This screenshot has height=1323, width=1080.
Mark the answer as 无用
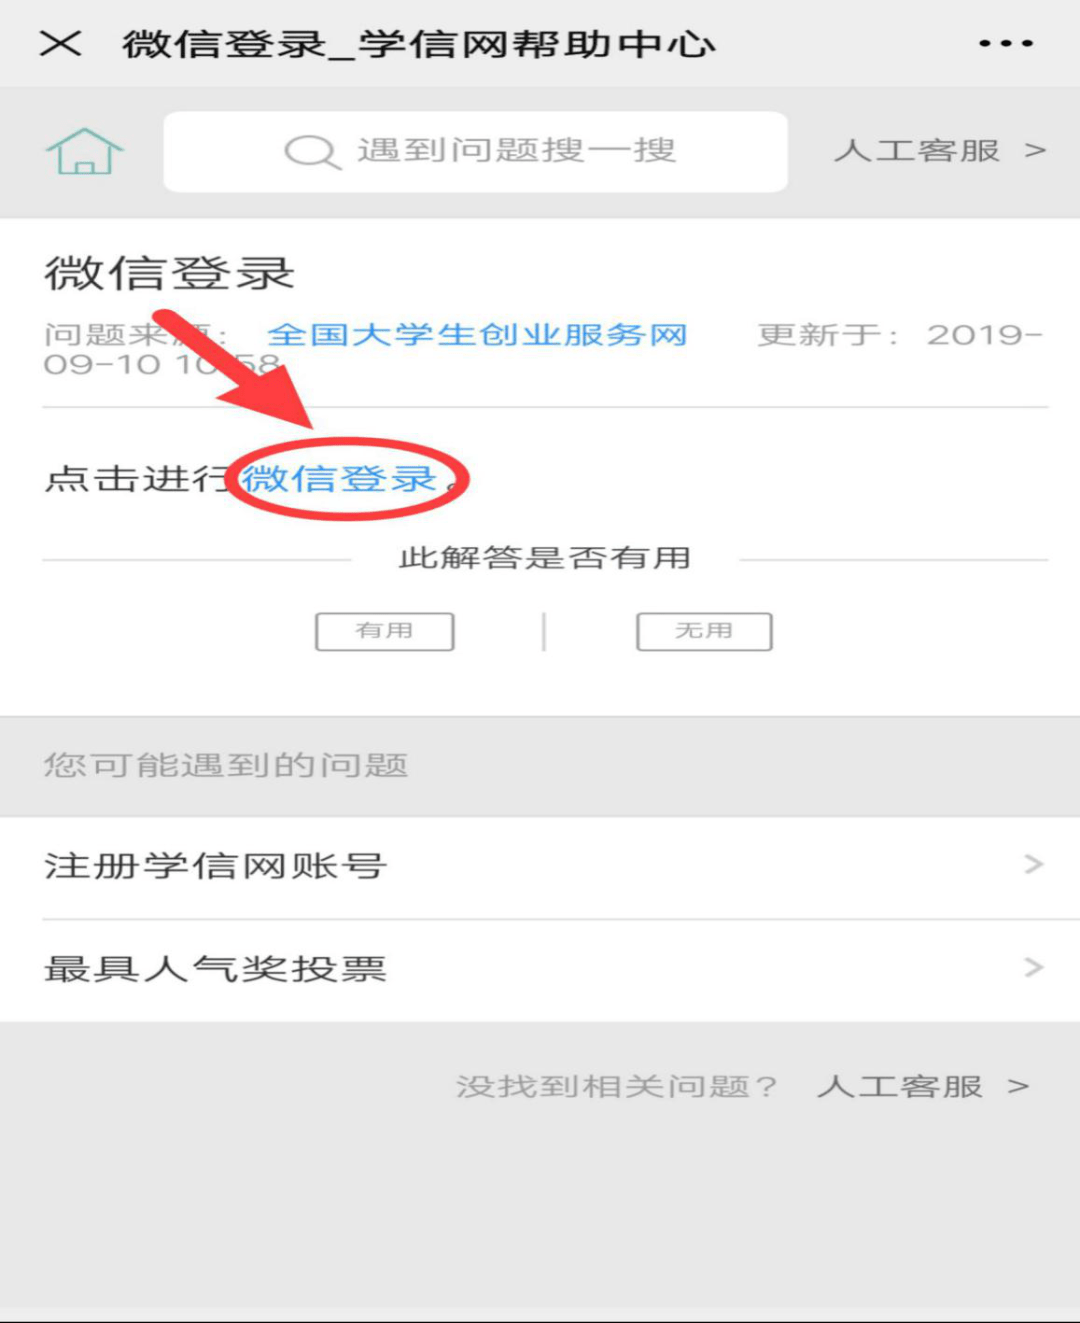704,631
